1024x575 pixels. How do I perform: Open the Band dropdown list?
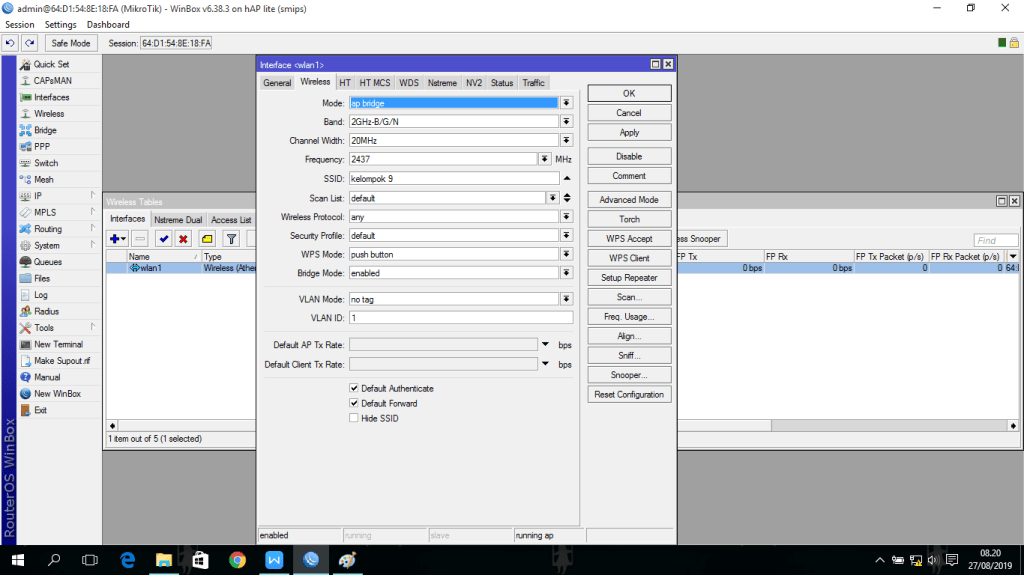pyautogui.click(x=566, y=122)
